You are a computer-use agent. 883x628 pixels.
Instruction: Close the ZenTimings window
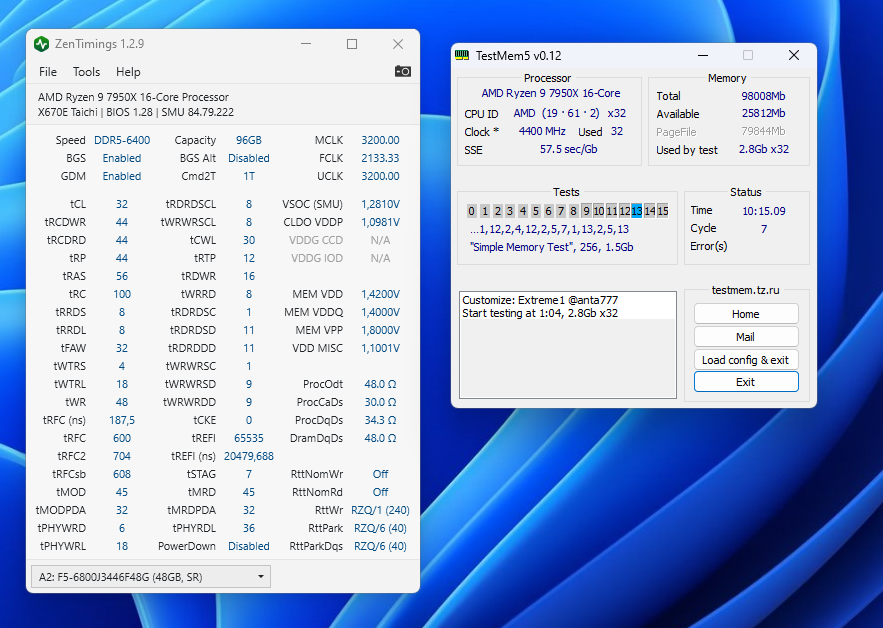pyautogui.click(x=398, y=44)
